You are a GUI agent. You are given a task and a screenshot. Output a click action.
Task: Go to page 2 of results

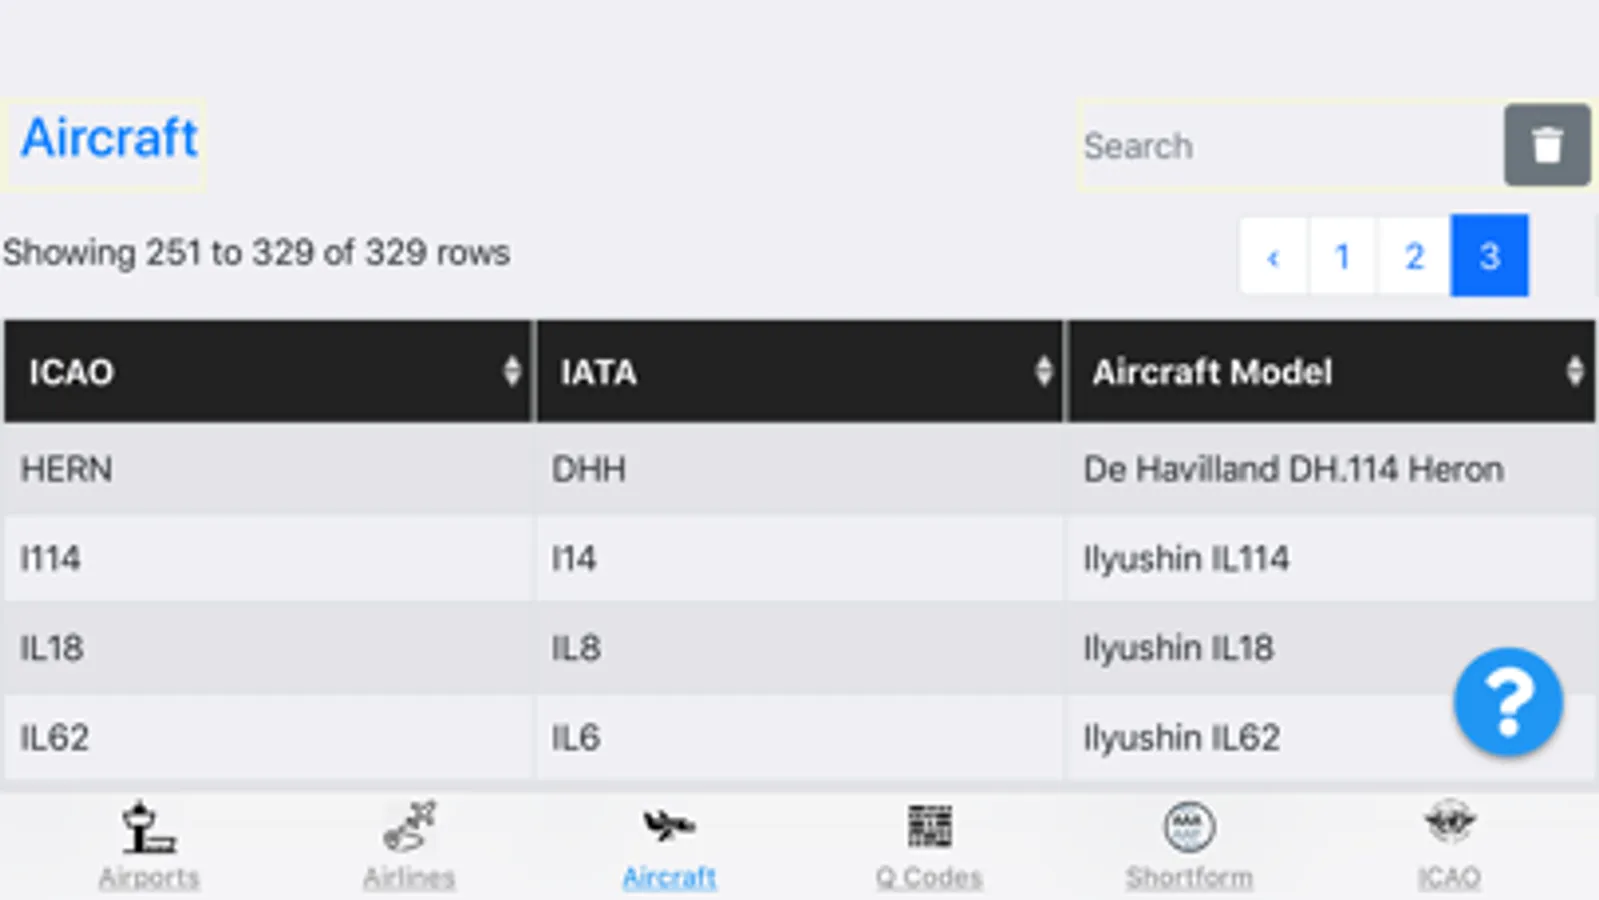pyautogui.click(x=1414, y=256)
